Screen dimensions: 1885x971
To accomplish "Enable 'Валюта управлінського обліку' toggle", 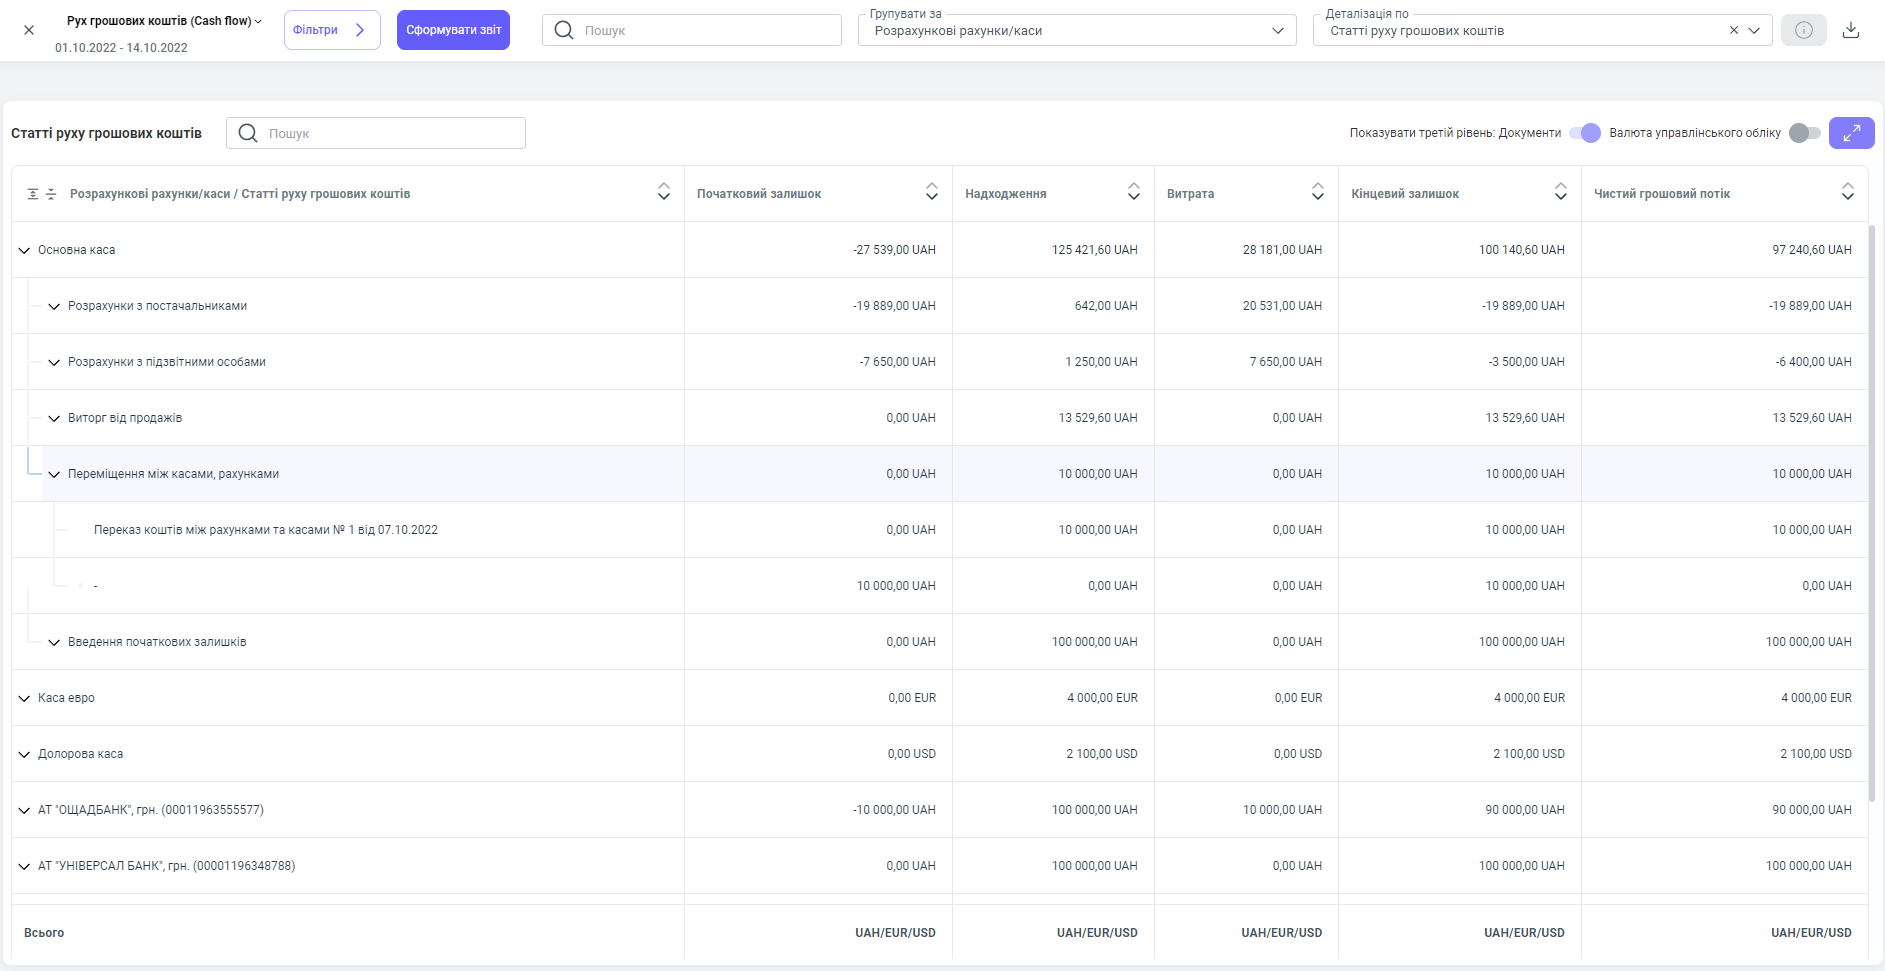I will 1804,133.
